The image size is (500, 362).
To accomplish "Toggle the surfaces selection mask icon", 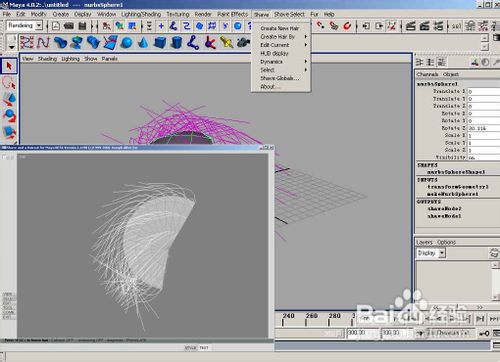I will point(199,26).
